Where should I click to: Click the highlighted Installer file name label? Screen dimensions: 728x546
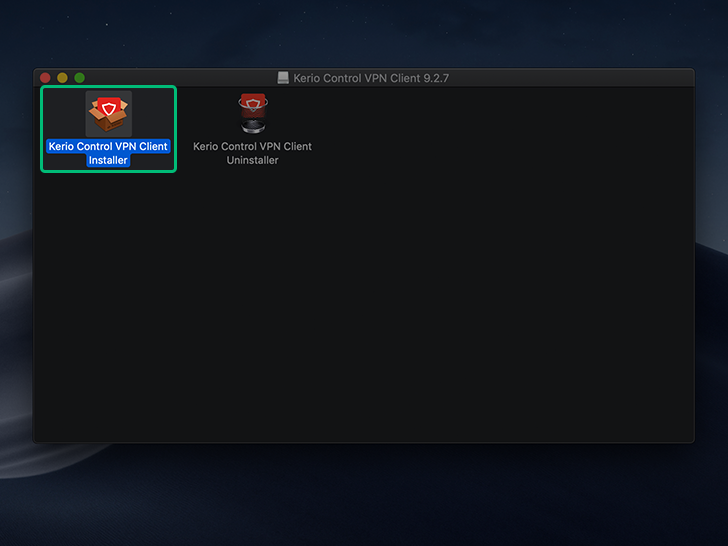pyautogui.click(x=108, y=146)
